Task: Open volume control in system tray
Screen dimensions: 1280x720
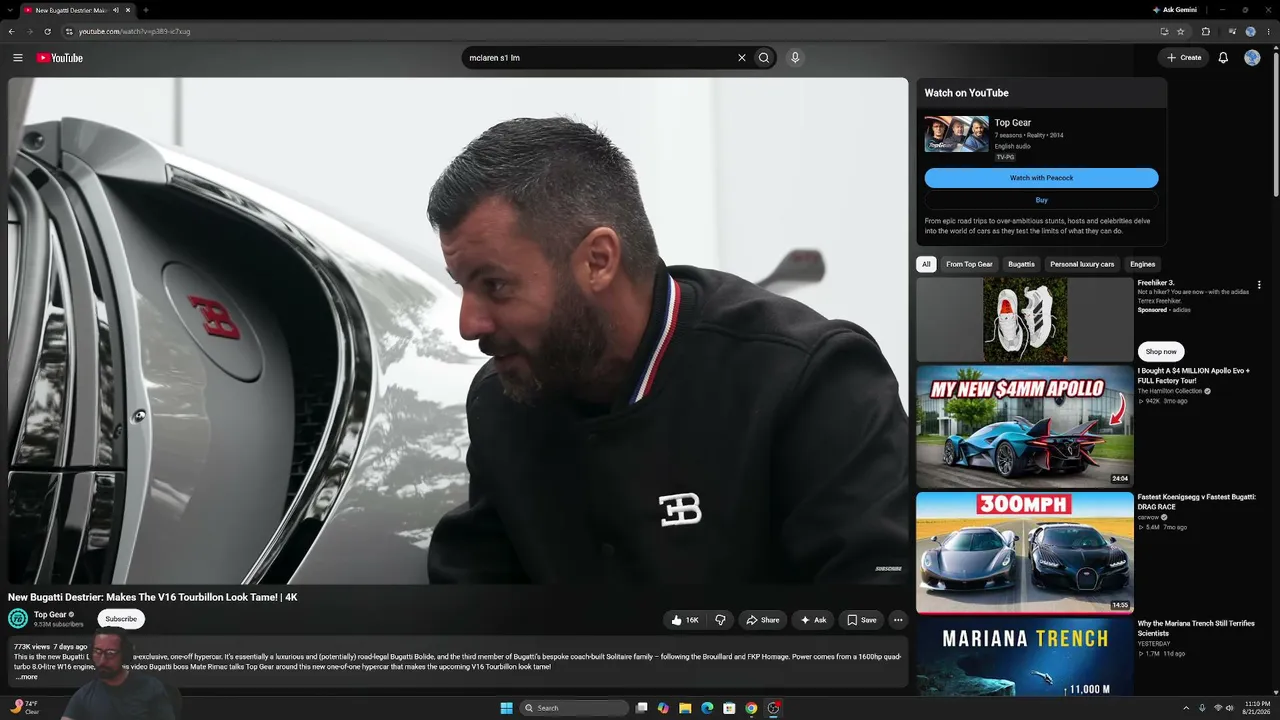Action: click(1230, 708)
